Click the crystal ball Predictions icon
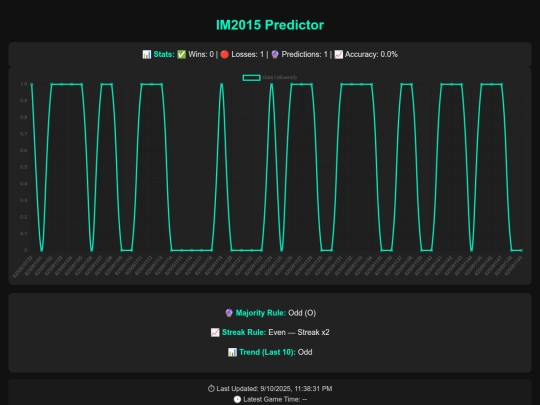 tap(275, 54)
